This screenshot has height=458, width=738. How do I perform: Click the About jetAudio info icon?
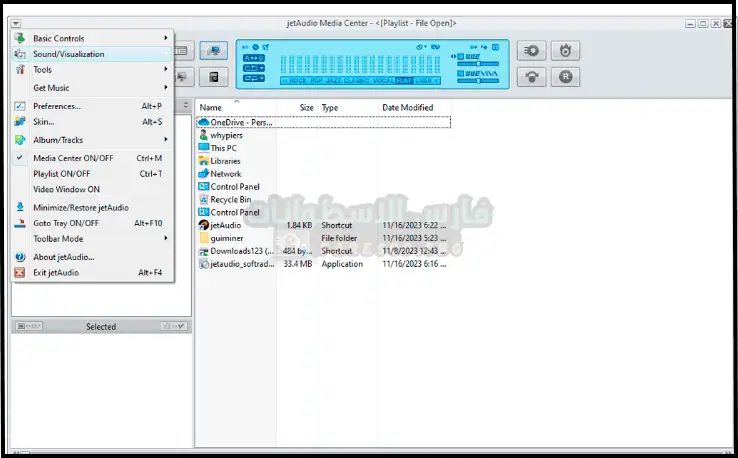[x=20, y=257]
